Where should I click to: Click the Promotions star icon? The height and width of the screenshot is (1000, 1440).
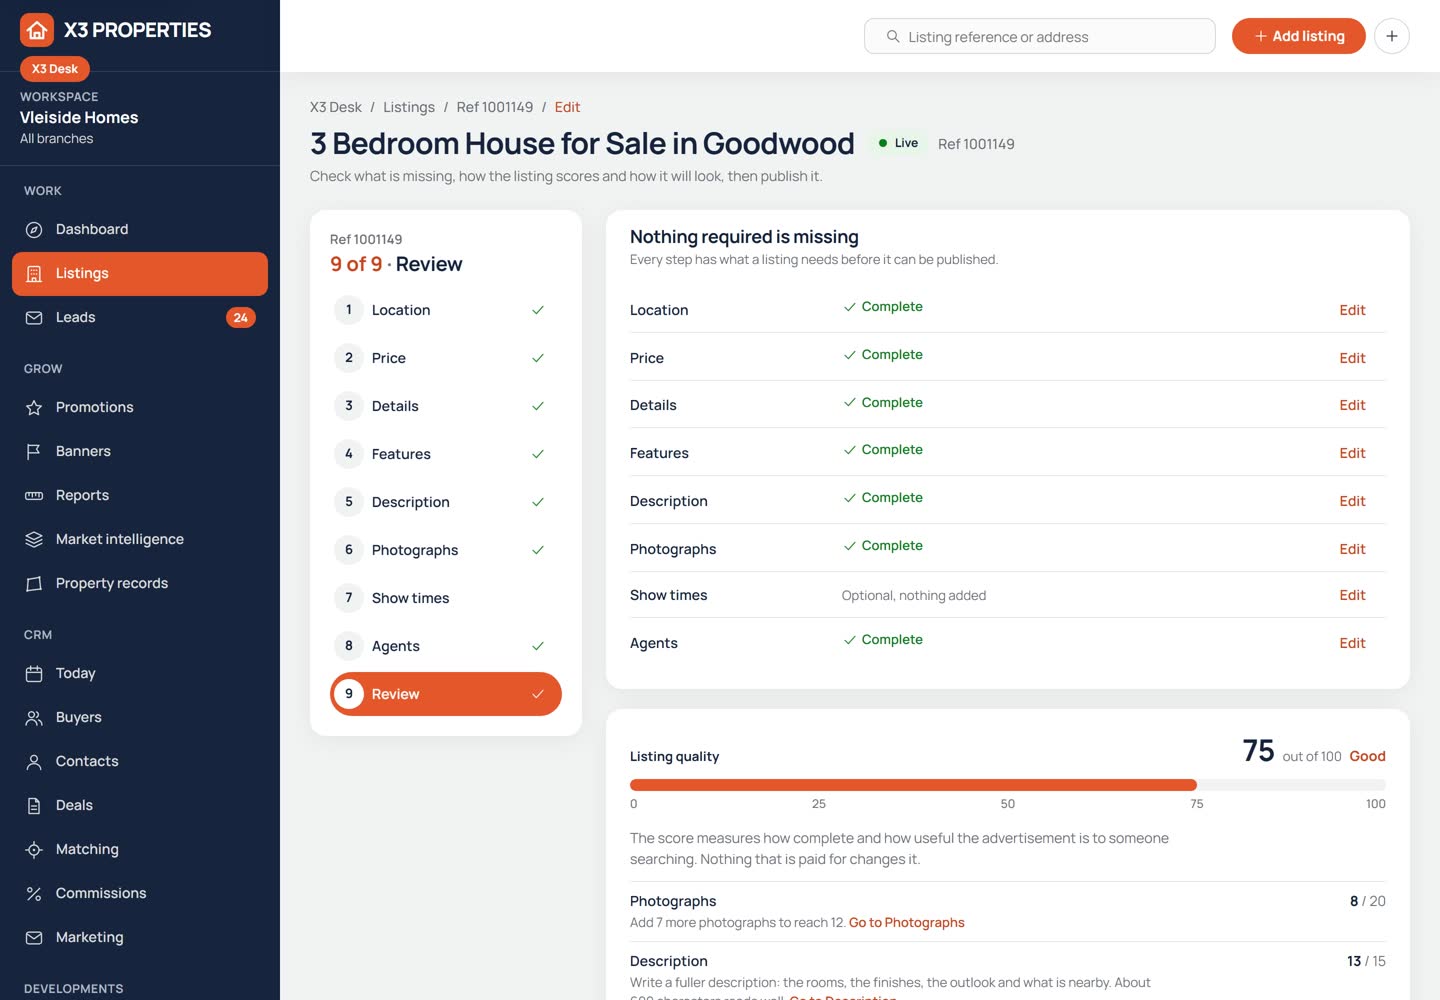(x=34, y=408)
